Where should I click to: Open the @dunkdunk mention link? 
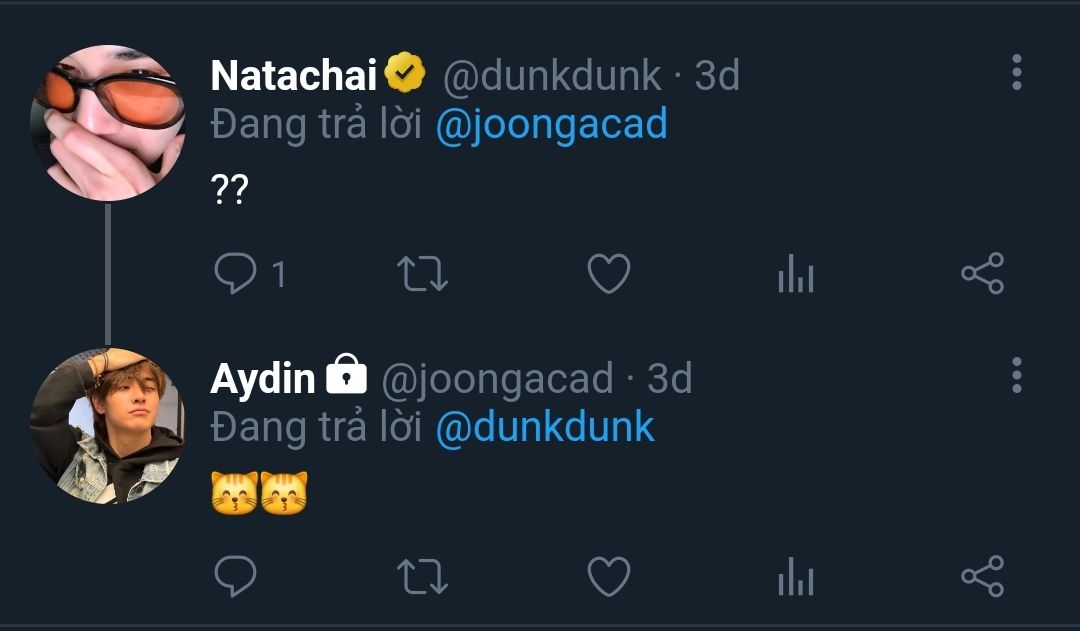tap(545, 427)
